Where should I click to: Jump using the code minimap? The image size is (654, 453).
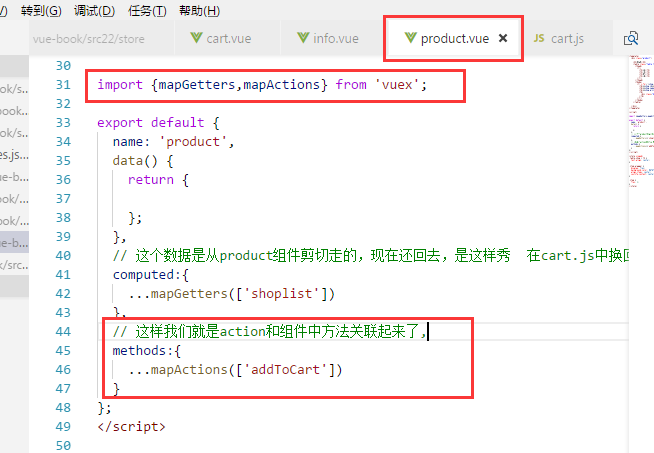(640, 120)
